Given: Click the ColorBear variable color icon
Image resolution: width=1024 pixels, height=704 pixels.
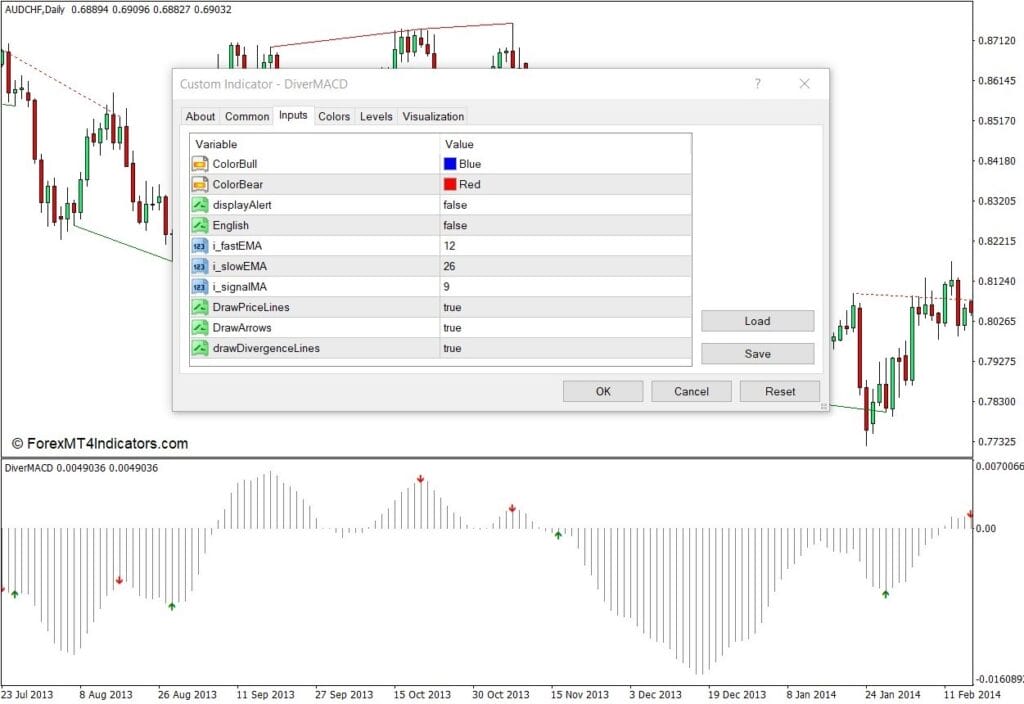Looking at the screenshot, I should pos(199,184).
